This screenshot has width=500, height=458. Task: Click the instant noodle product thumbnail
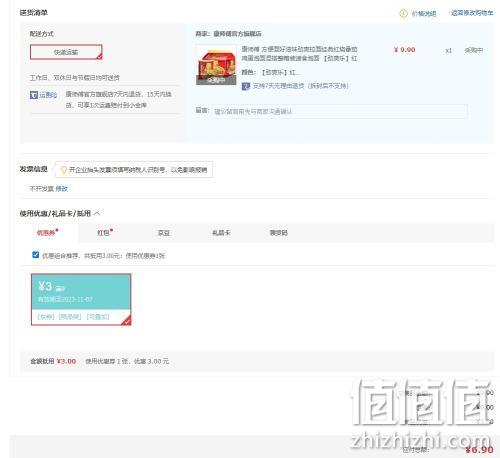point(216,65)
